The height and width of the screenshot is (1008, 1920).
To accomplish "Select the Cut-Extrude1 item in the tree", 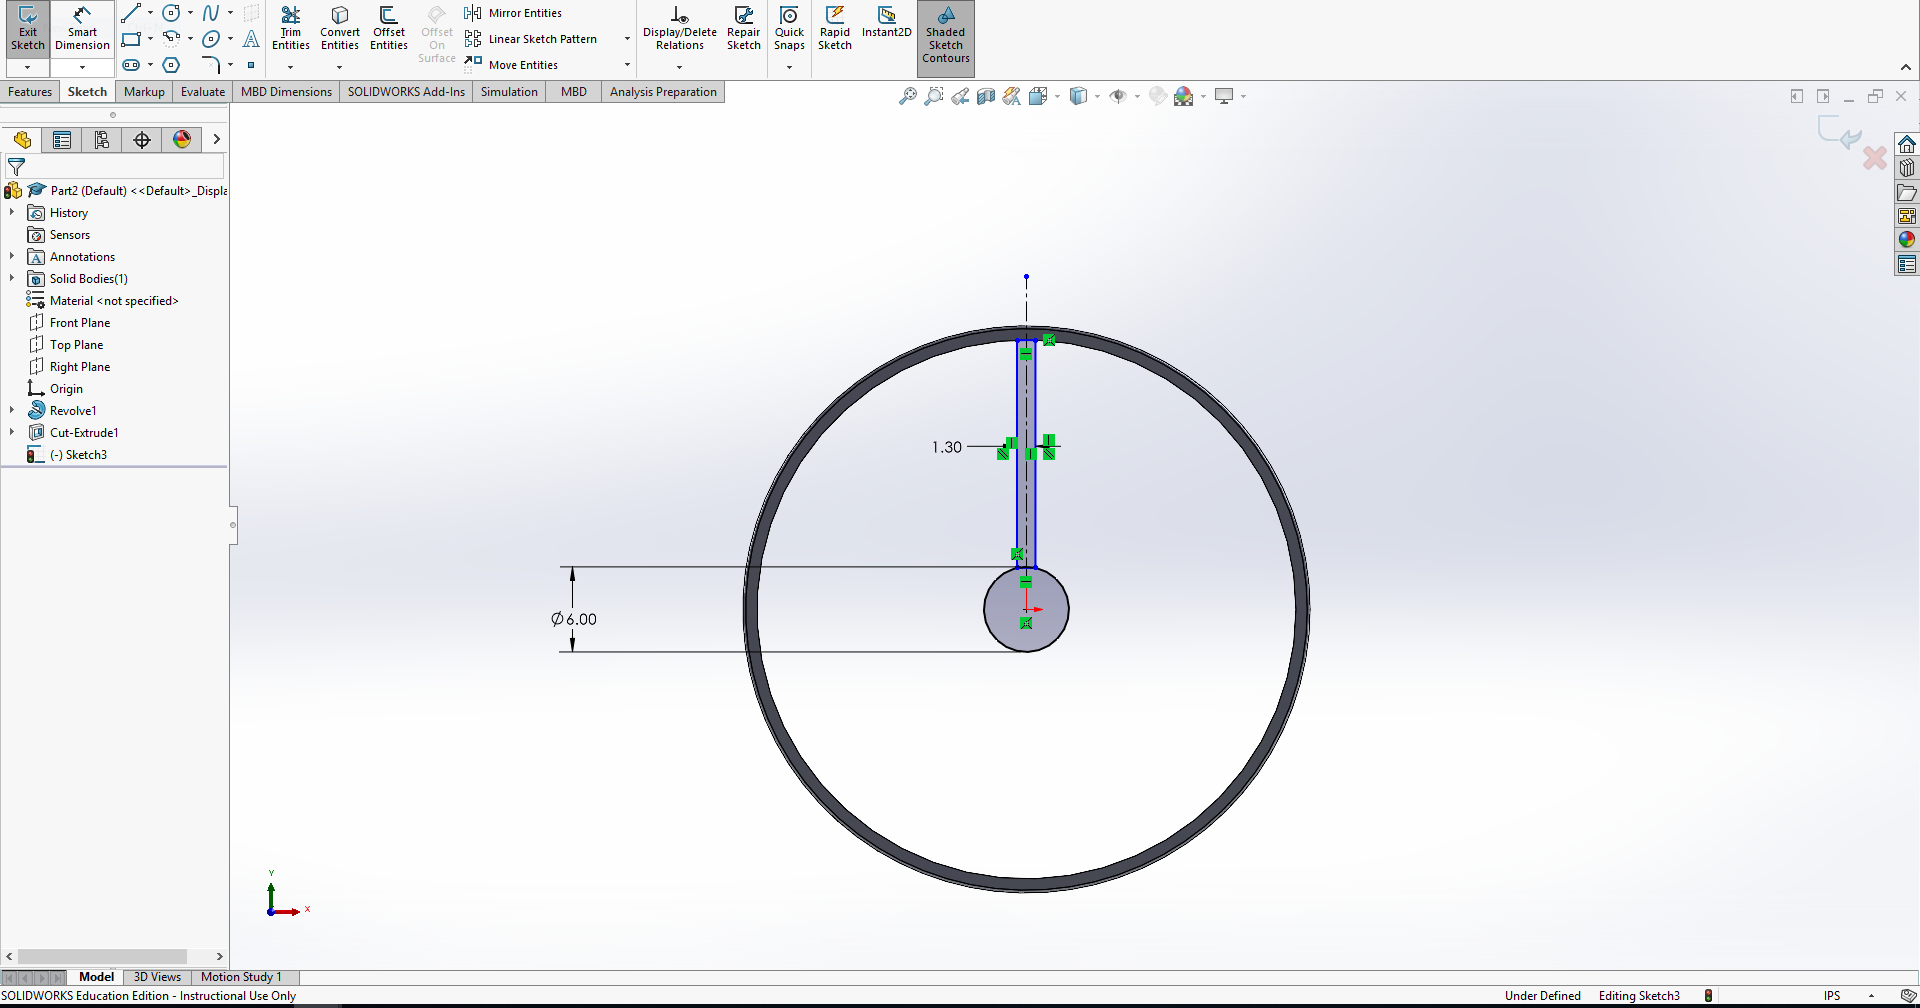I will 84,432.
